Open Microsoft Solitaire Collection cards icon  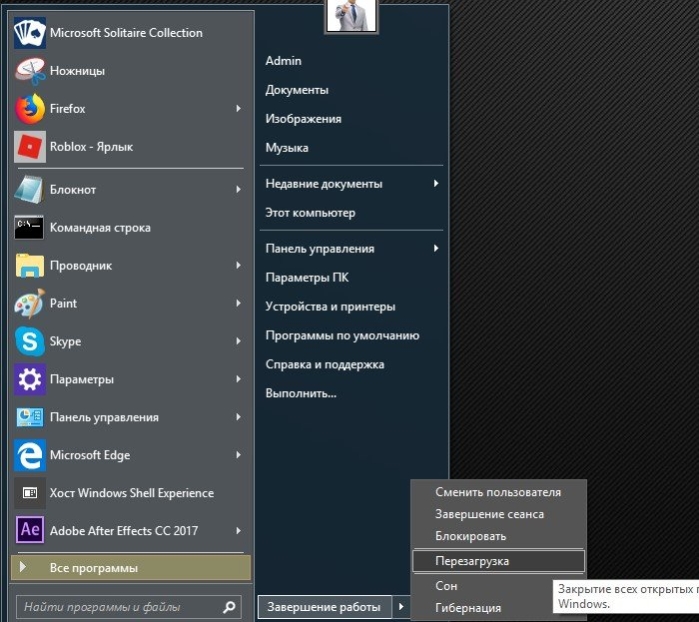click(29, 33)
